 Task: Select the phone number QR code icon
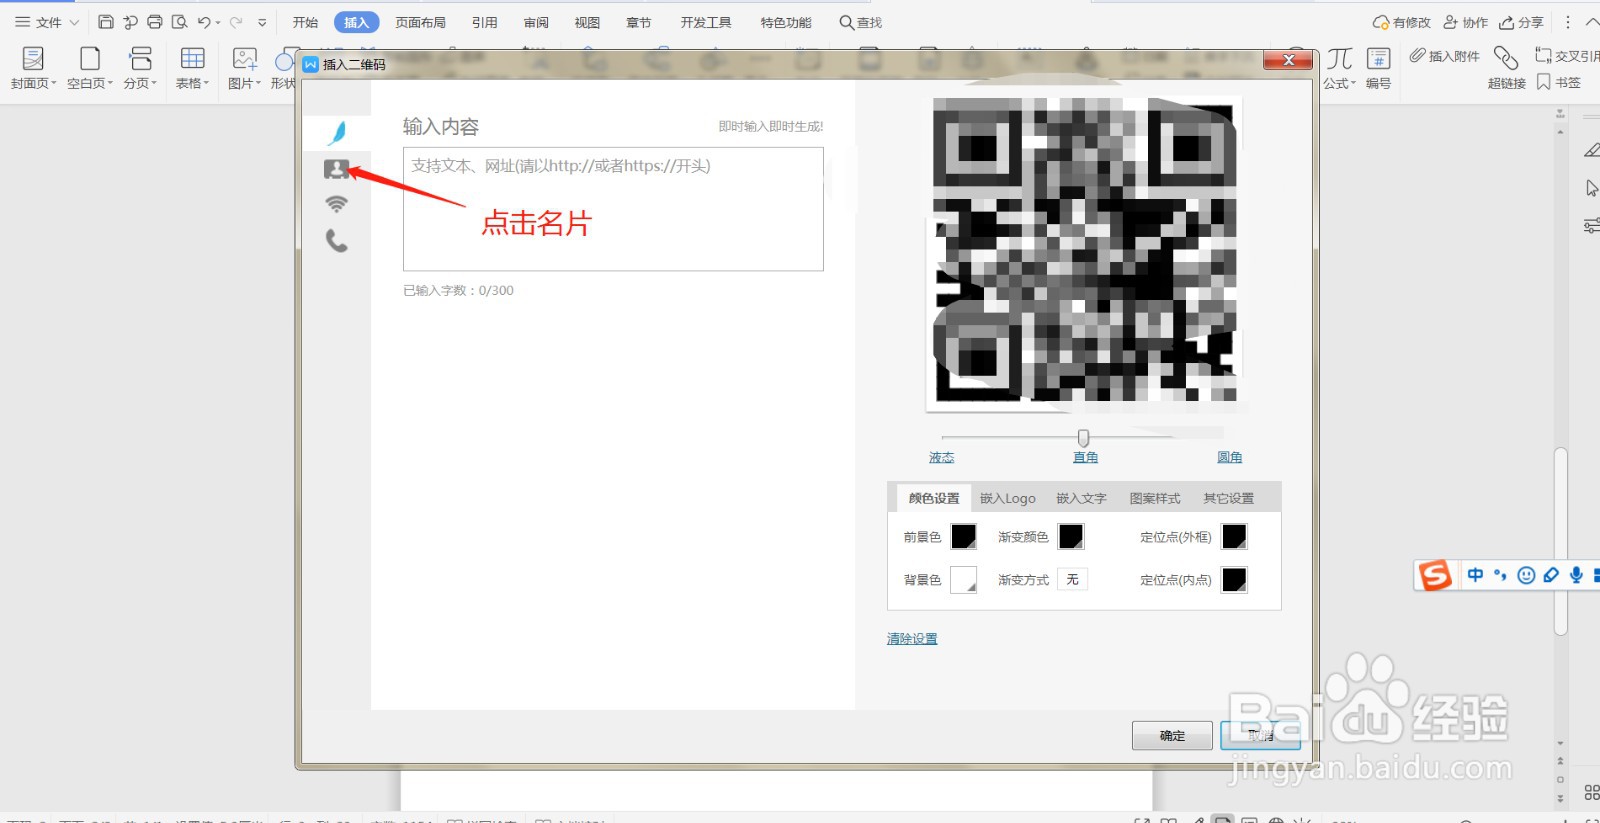tap(337, 241)
